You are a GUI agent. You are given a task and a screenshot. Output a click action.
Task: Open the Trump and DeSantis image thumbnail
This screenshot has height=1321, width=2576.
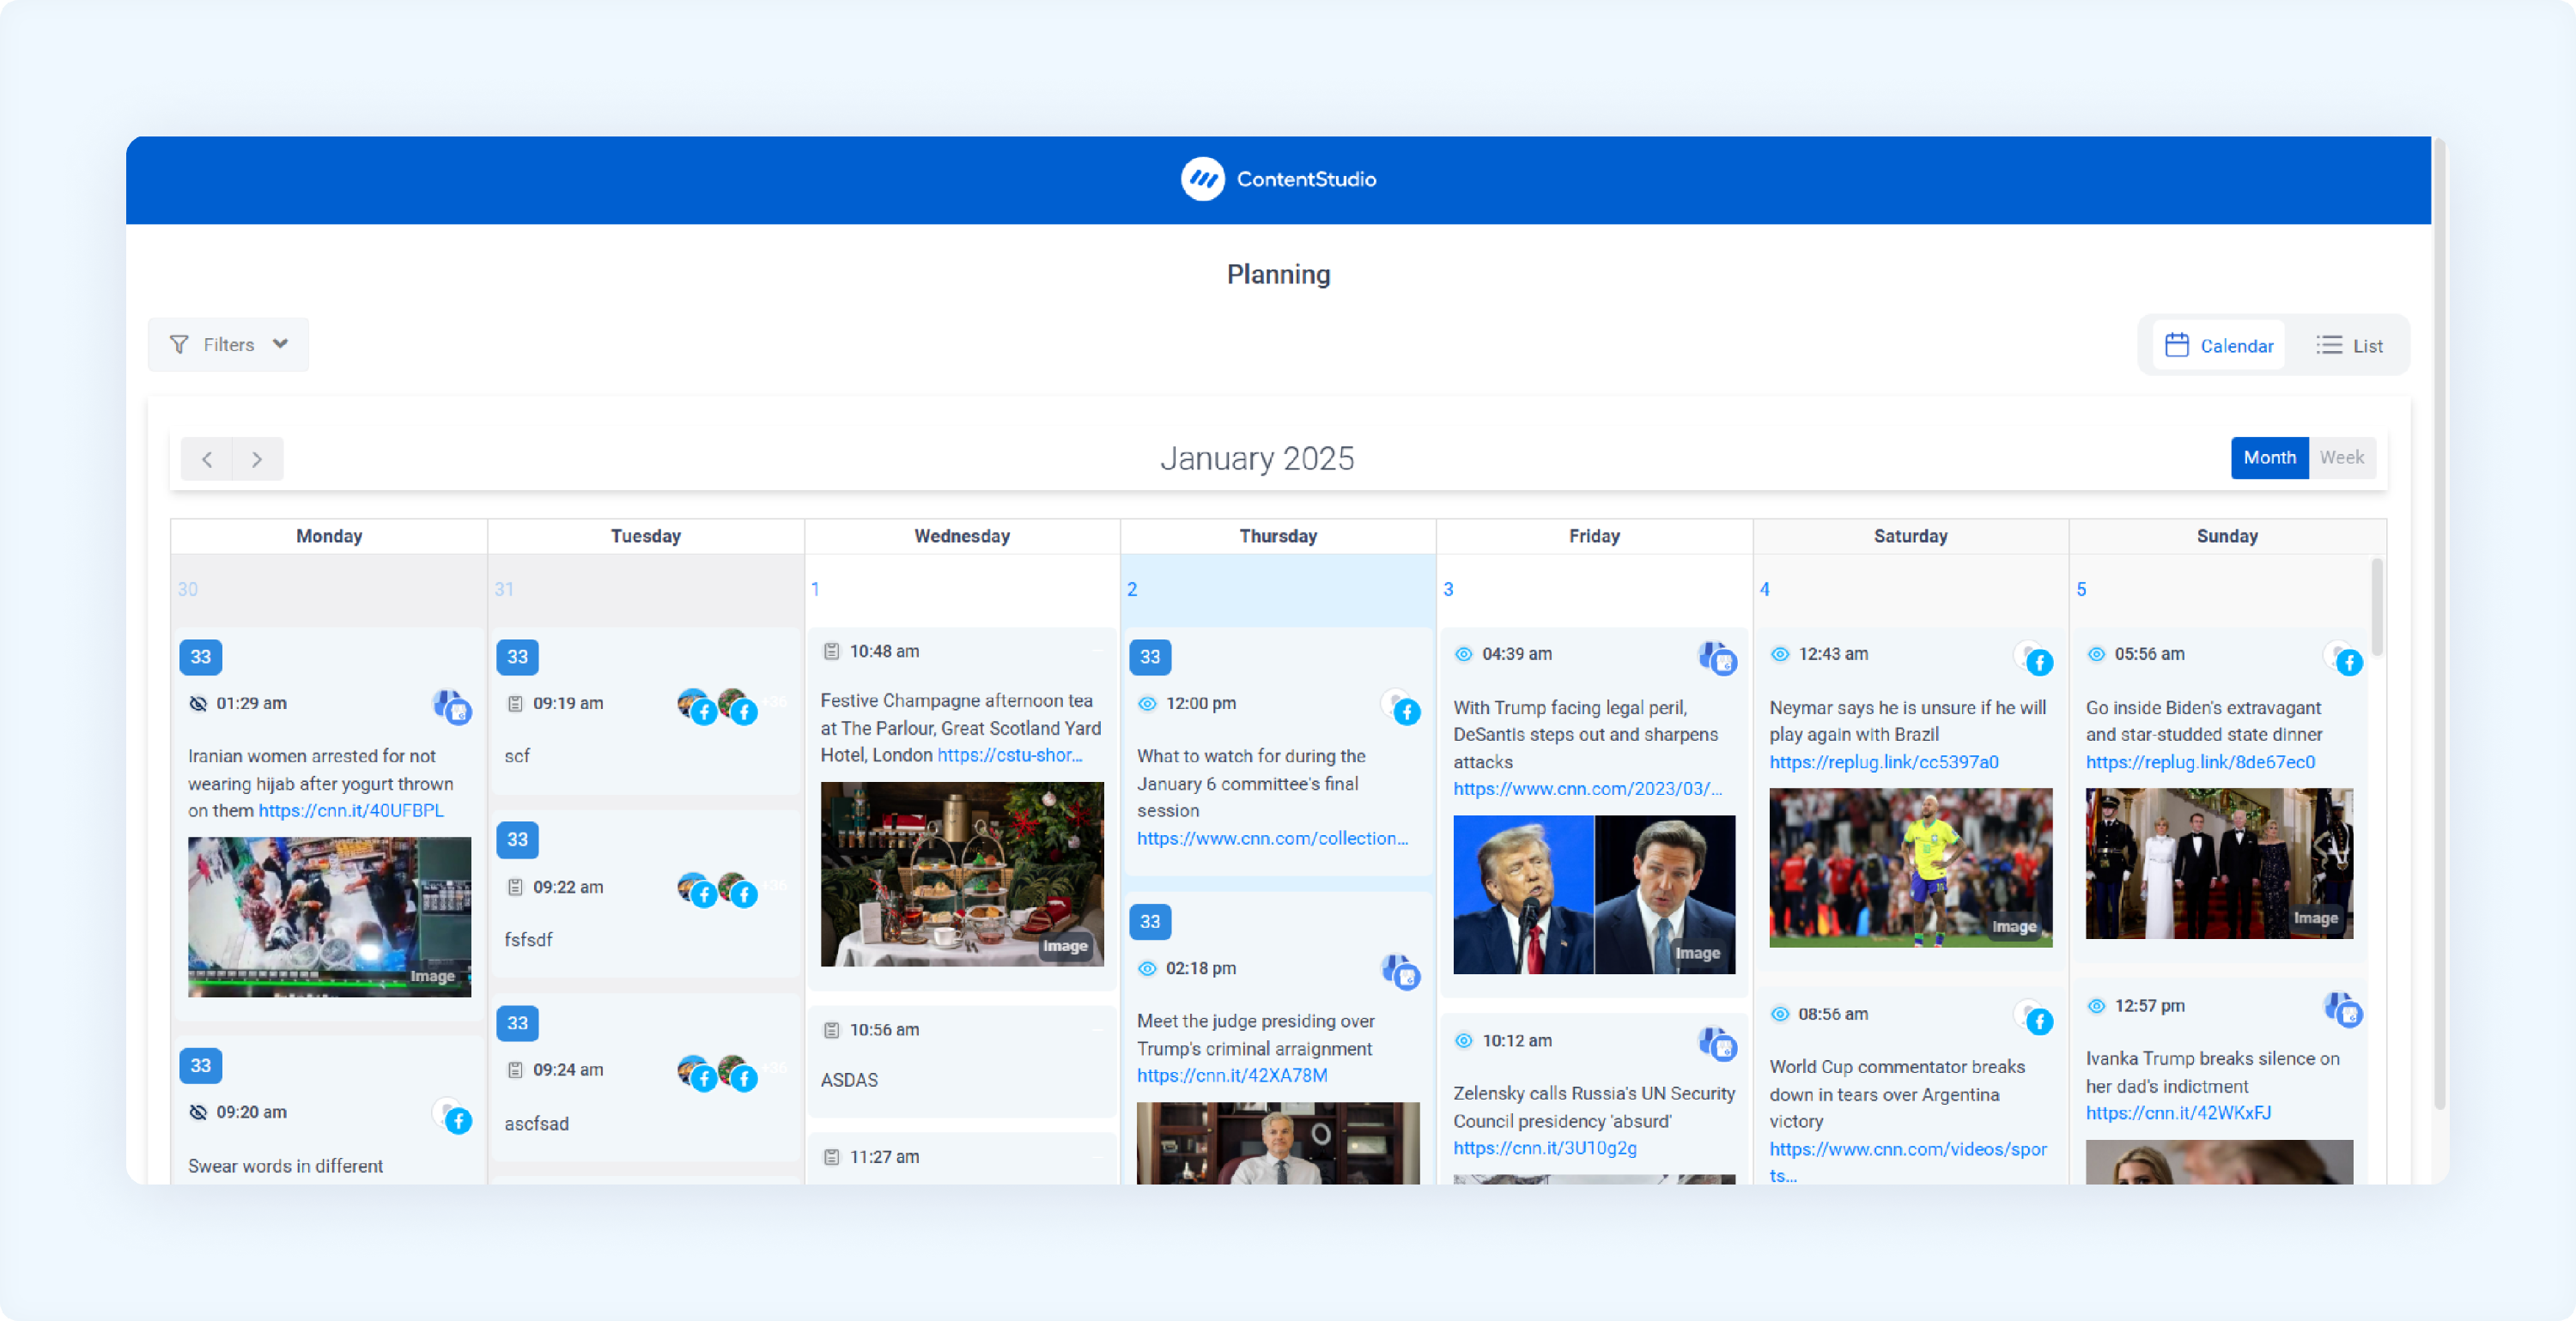click(x=1594, y=895)
